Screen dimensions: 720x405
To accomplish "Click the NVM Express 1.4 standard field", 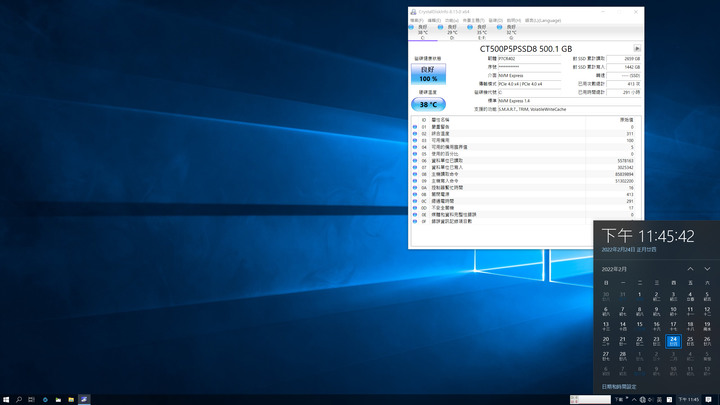I will coord(569,101).
